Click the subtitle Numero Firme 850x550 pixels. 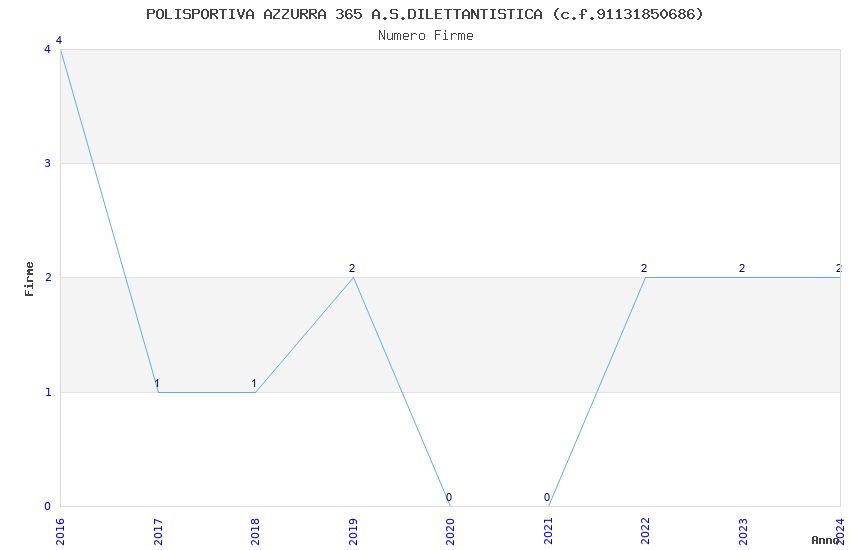point(426,35)
